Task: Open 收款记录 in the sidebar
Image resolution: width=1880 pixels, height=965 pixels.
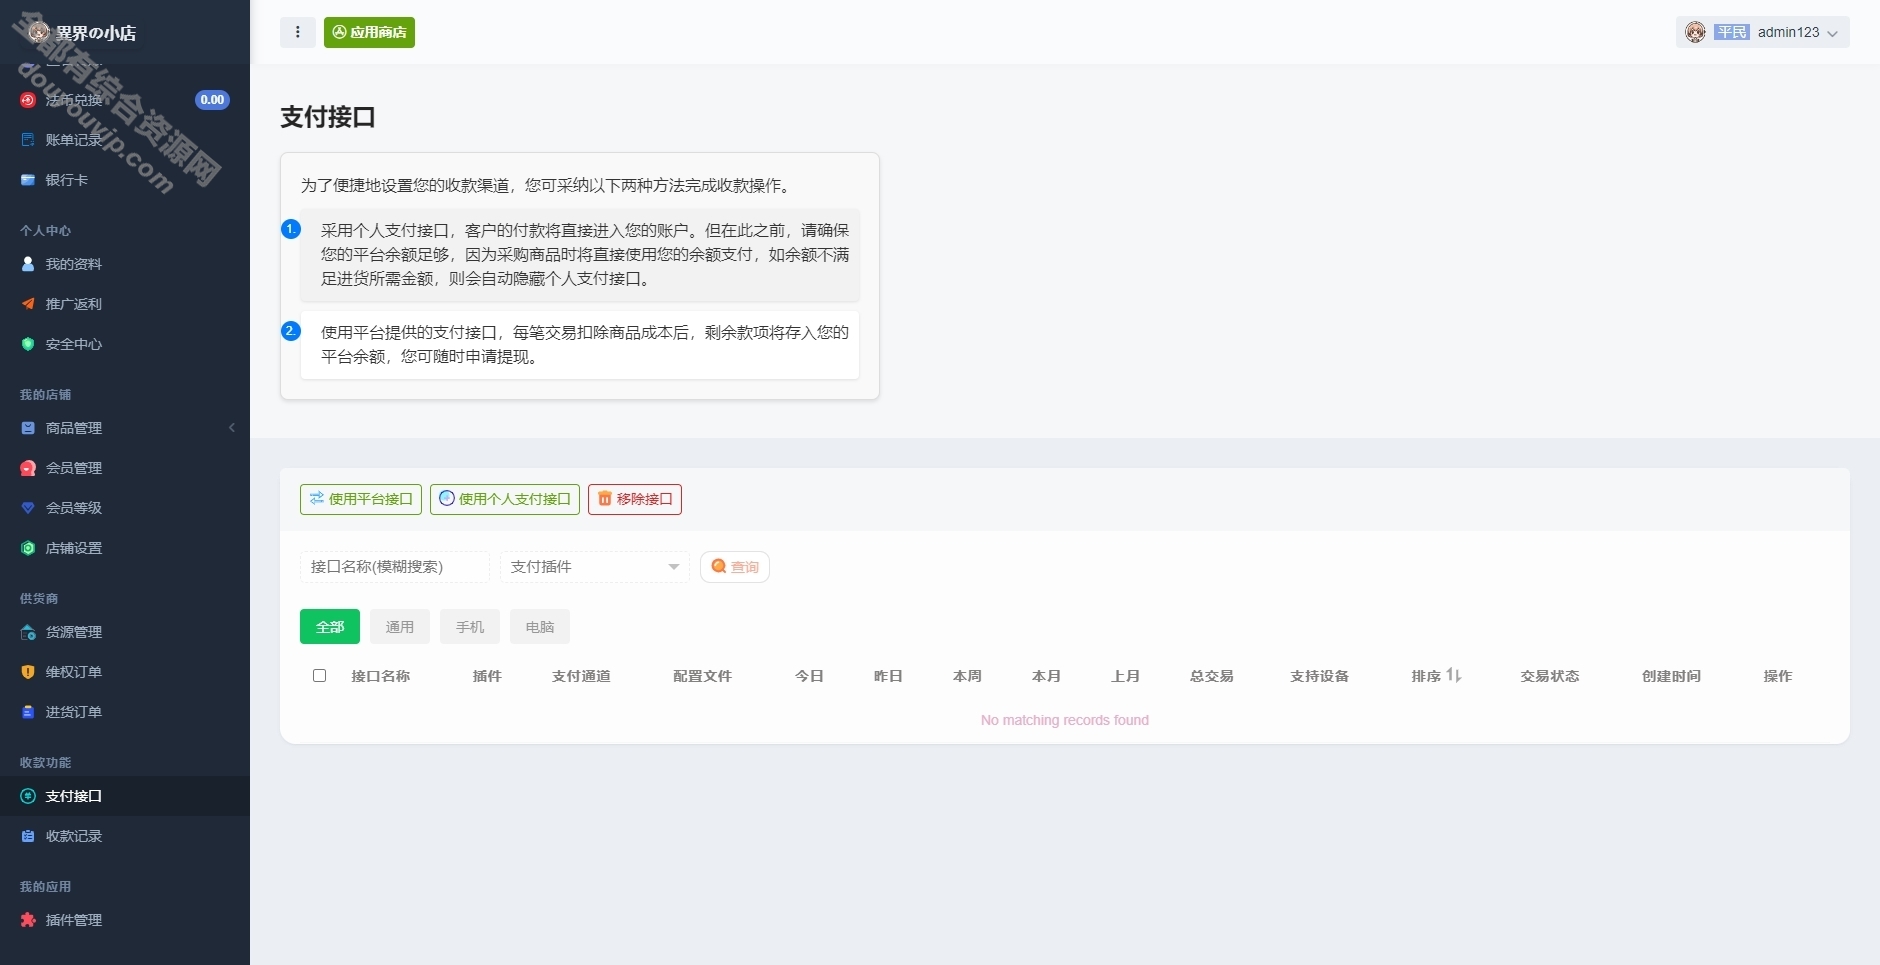Action: tap(125, 836)
